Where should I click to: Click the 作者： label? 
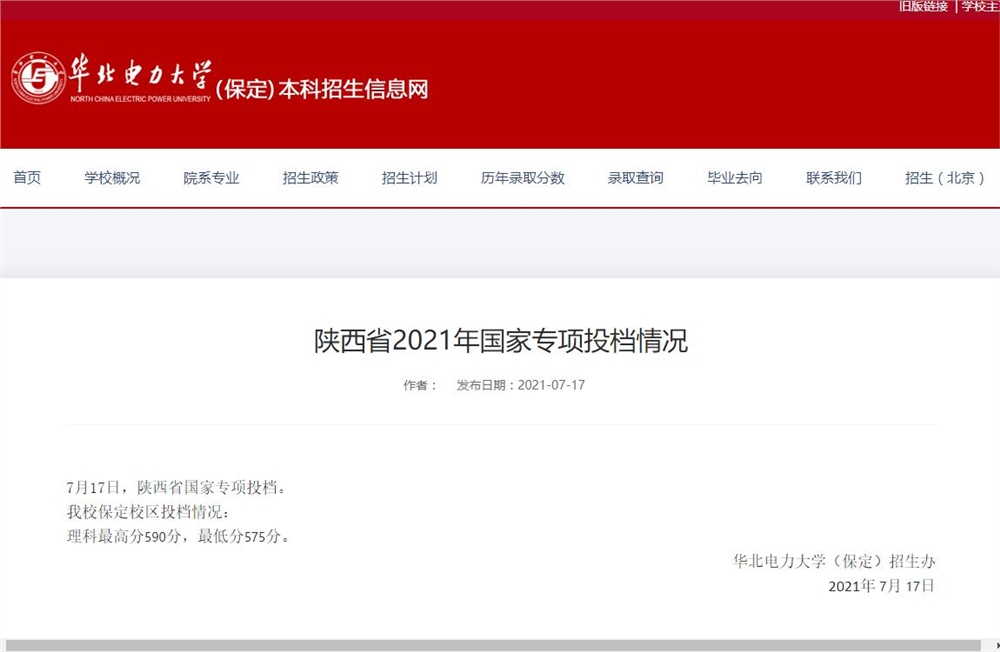(x=420, y=385)
